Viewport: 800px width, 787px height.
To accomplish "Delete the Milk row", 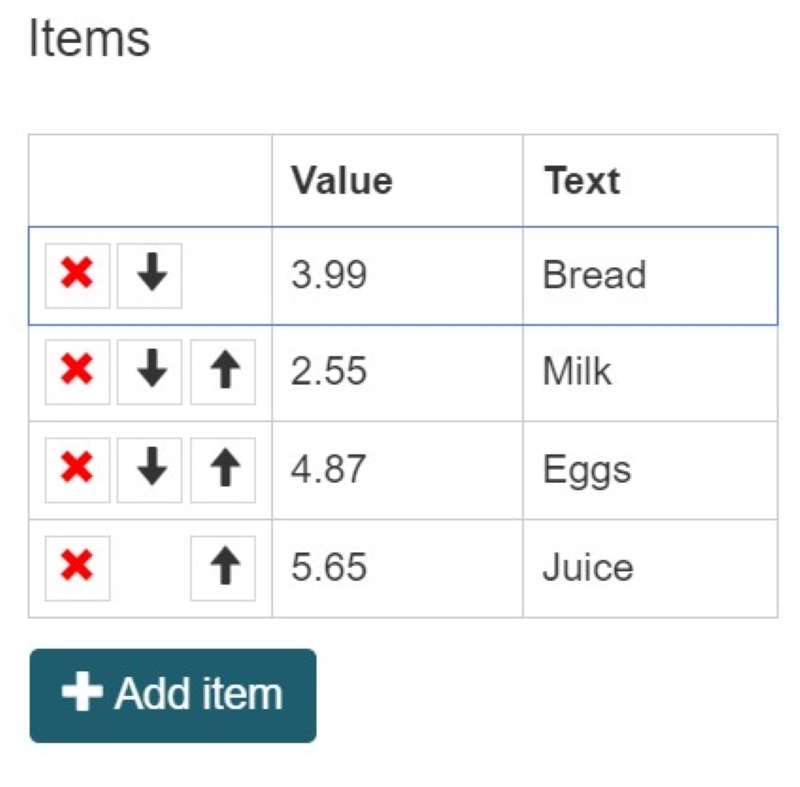I will pyautogui.click(x=78, y=371).
